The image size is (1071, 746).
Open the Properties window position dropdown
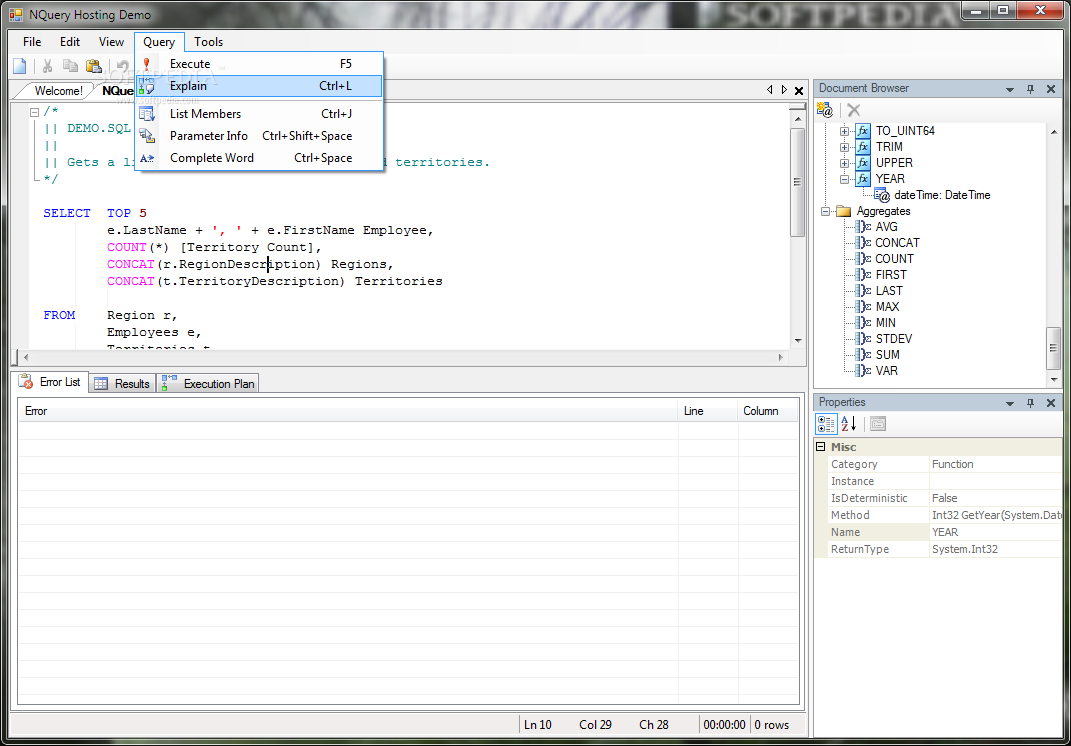click(1010, 404)
